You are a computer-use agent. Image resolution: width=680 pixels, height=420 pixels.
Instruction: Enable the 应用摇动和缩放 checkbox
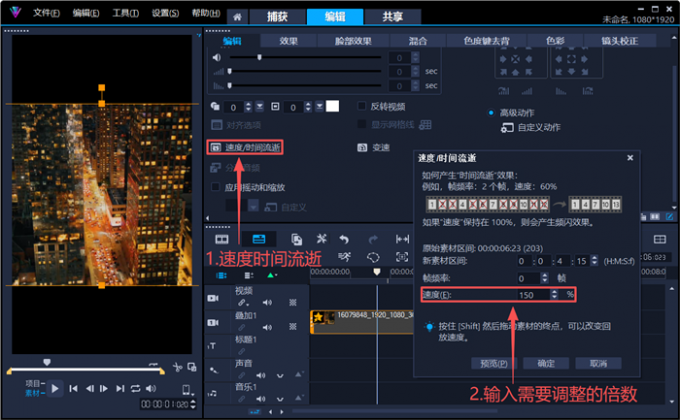[x=215, y=187]
